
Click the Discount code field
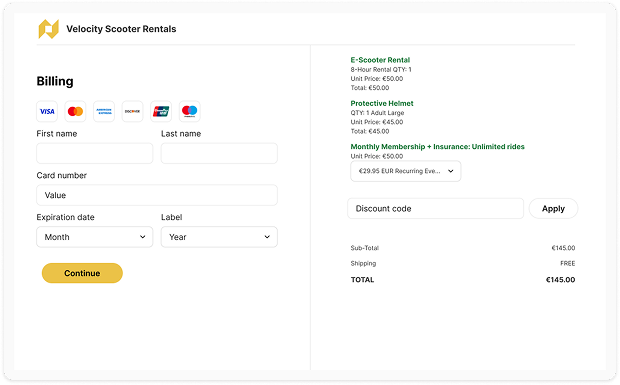[x=435, y=209]
